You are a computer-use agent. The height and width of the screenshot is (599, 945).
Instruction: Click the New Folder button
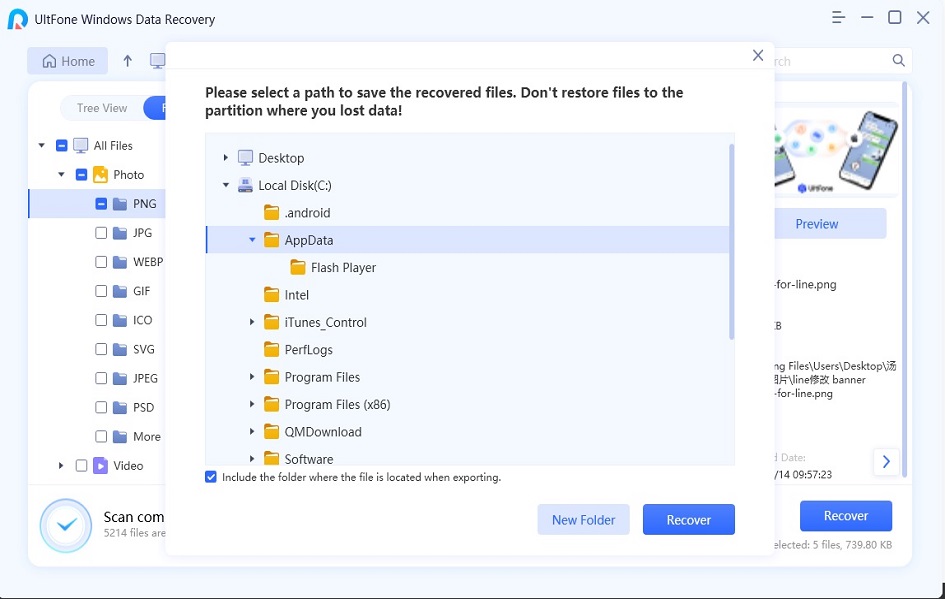(583, 520)
